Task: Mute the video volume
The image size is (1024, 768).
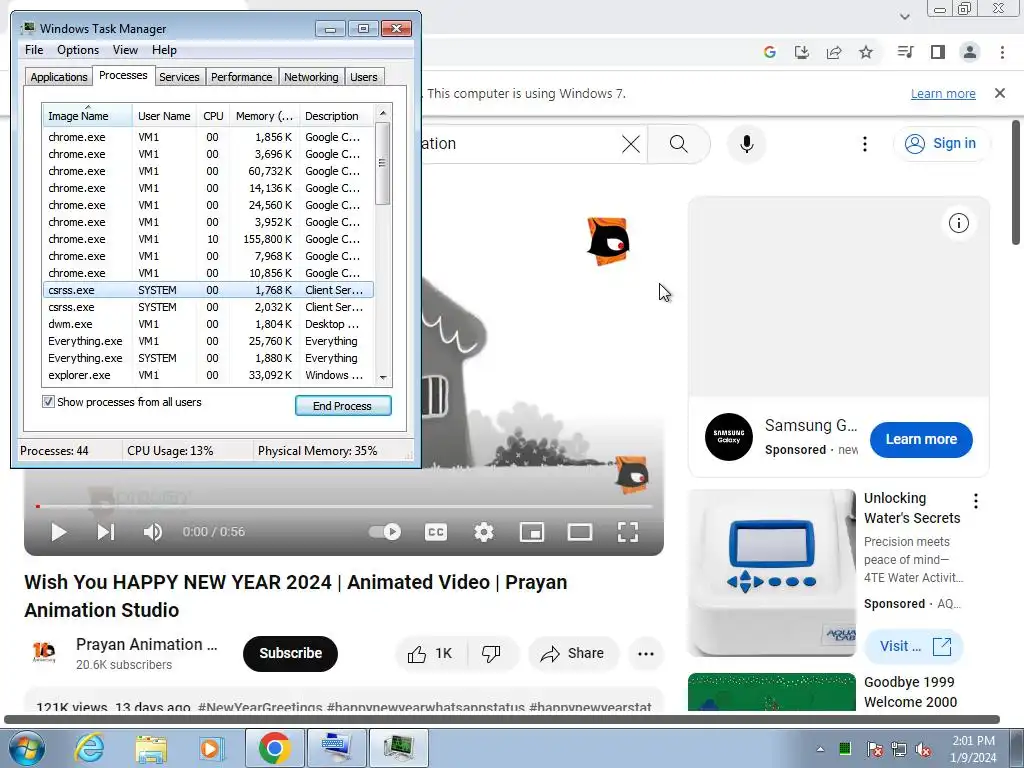Action: tap(153, 532)
